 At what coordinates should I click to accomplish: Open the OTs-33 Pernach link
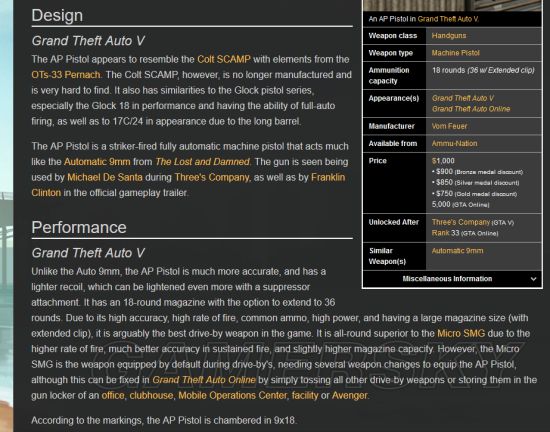click(x=66, y=75)
